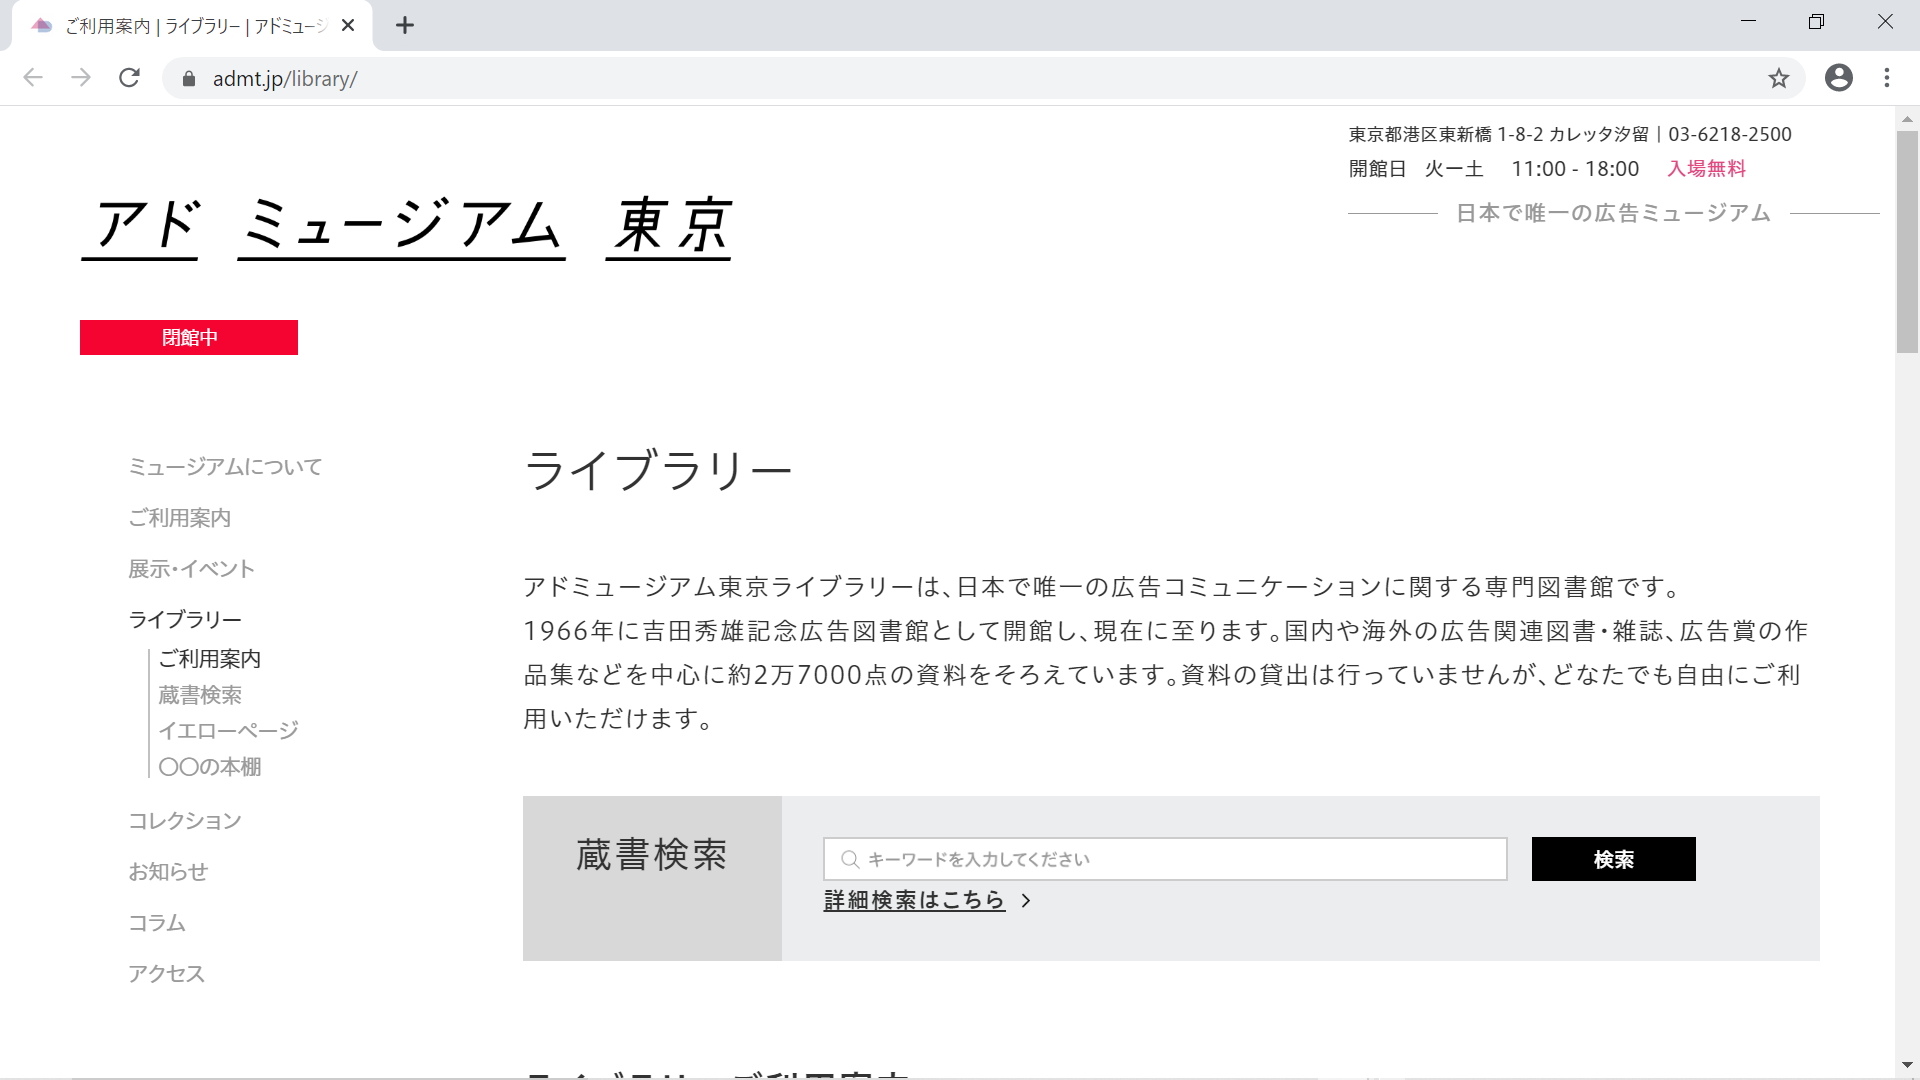The width and height of the screenshot is (1920, 1080).
Task: Click scrollbar up arrow
Action: pyautogui.click(x=1907, y=119)
